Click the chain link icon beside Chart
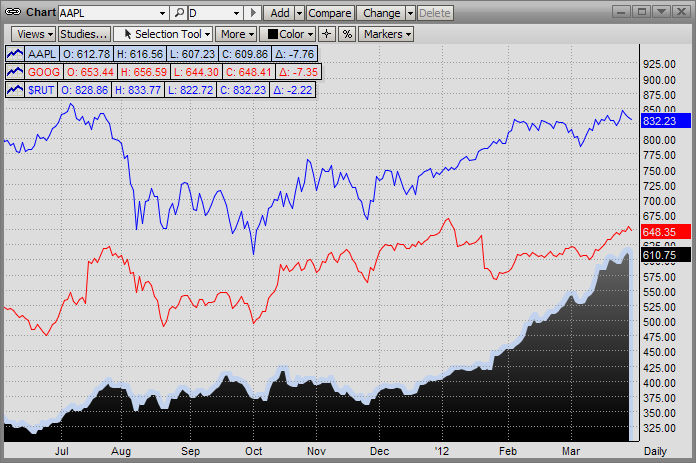 [x=13, y=12]
